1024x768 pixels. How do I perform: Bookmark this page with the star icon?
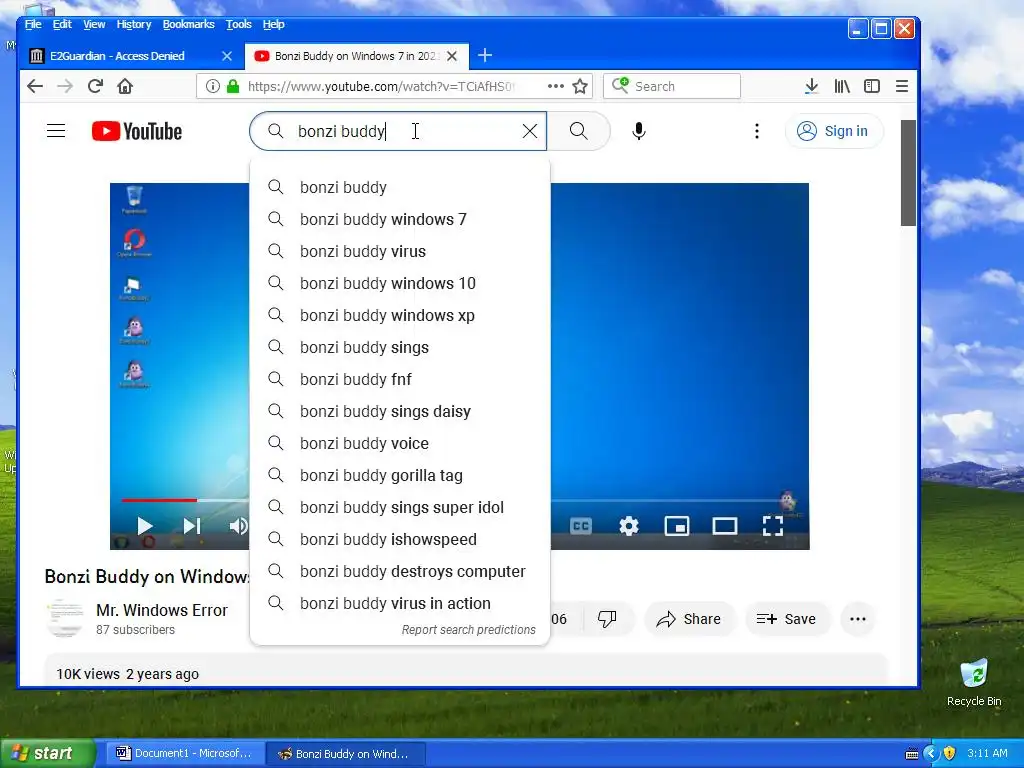click(x=580, y=86)
